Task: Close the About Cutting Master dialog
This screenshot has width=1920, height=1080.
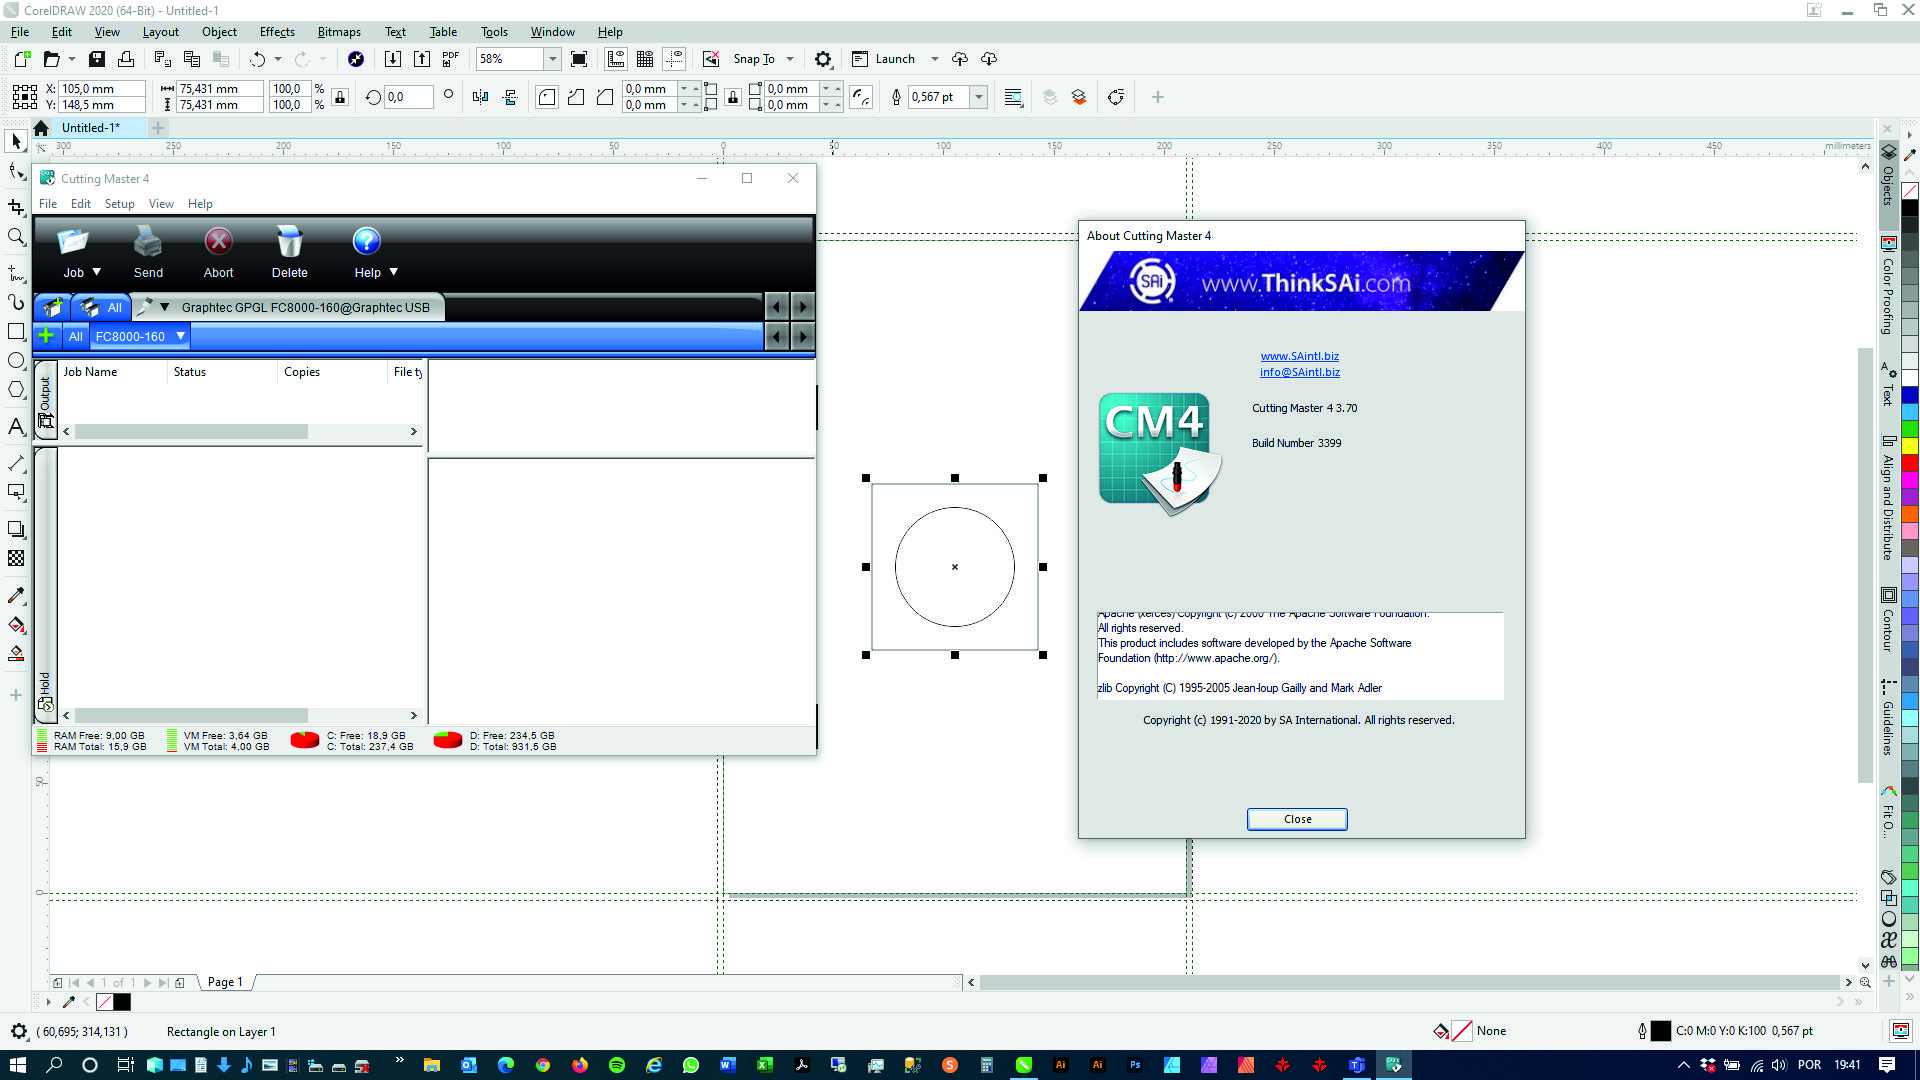Action: 1297,819
